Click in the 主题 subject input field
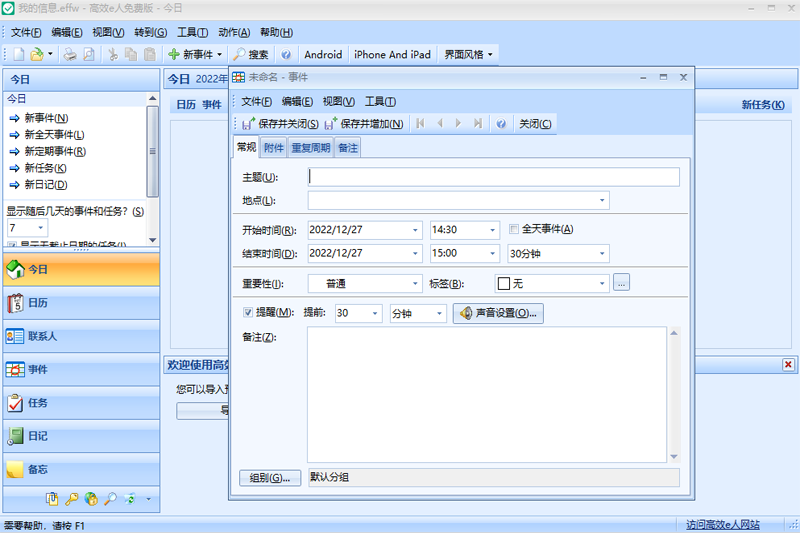The height and width of the screenshot is (533, 800). click(494, 177)
